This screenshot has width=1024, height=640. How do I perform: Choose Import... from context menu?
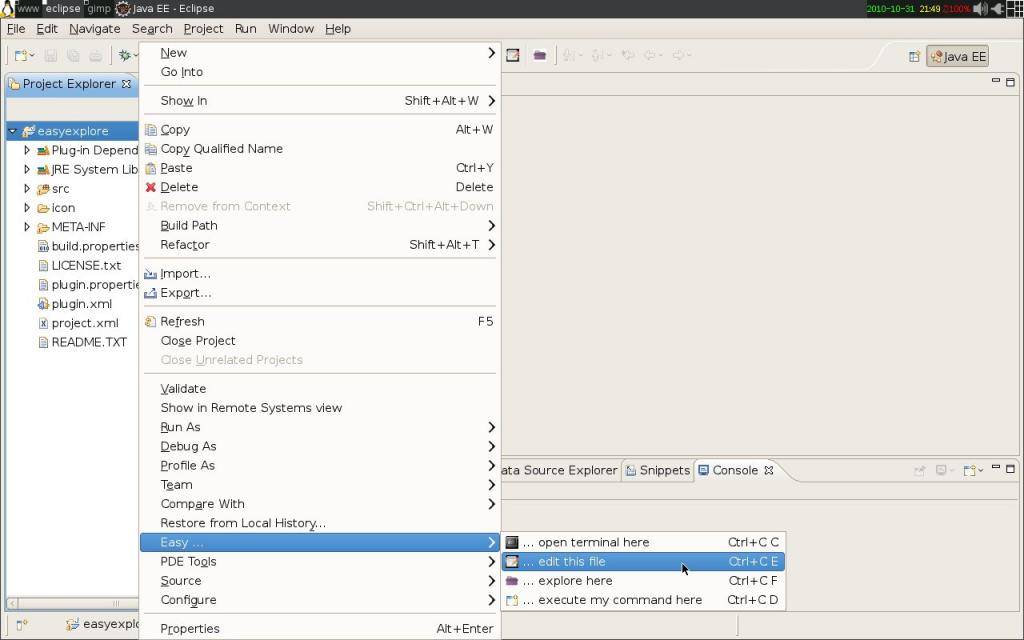click(320, 274)
